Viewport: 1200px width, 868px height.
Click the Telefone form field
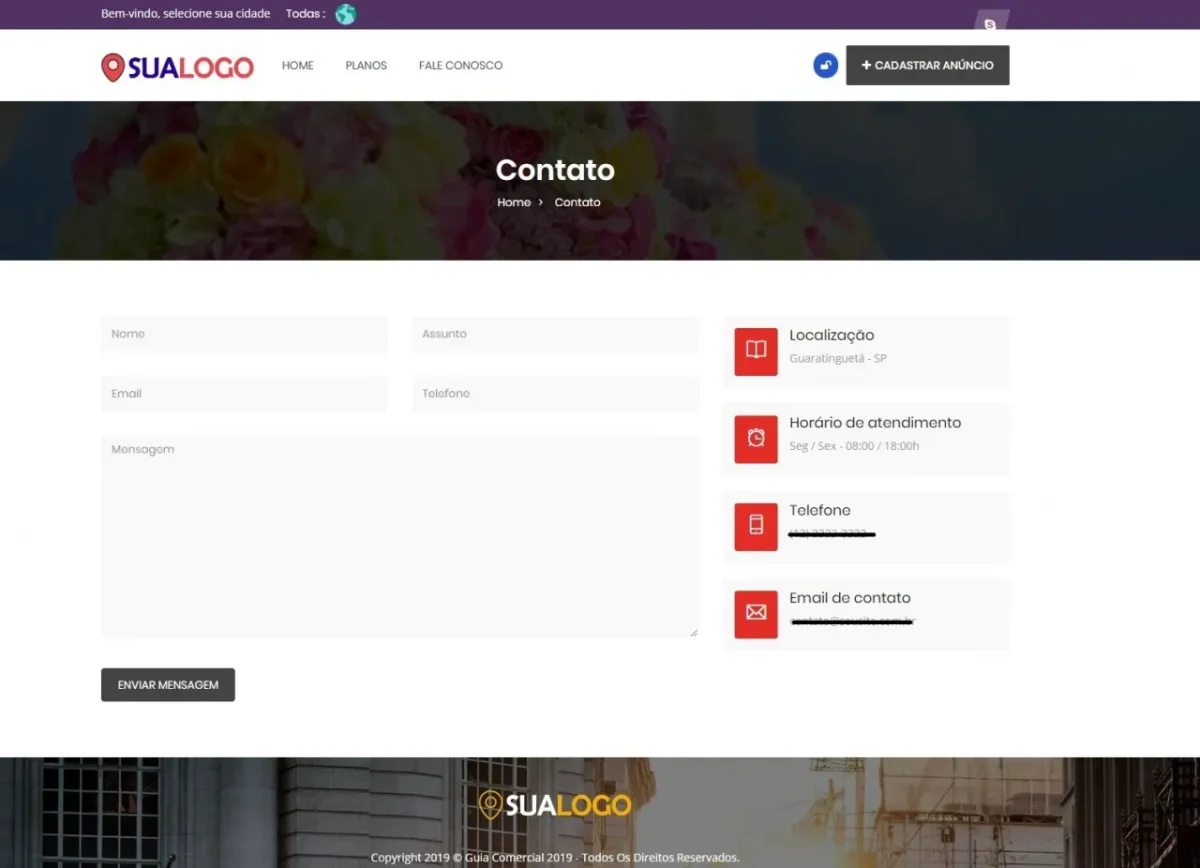click(555, 393)
